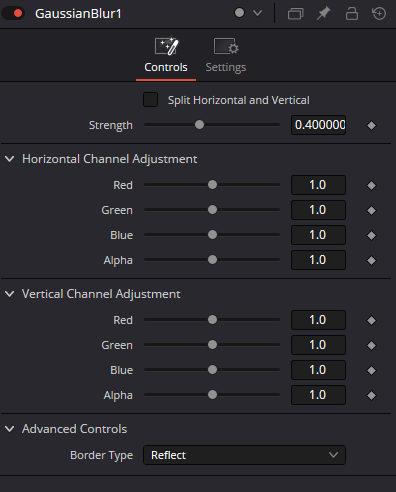Add keyframe for Horizontal Green

[x=371, y=210]
